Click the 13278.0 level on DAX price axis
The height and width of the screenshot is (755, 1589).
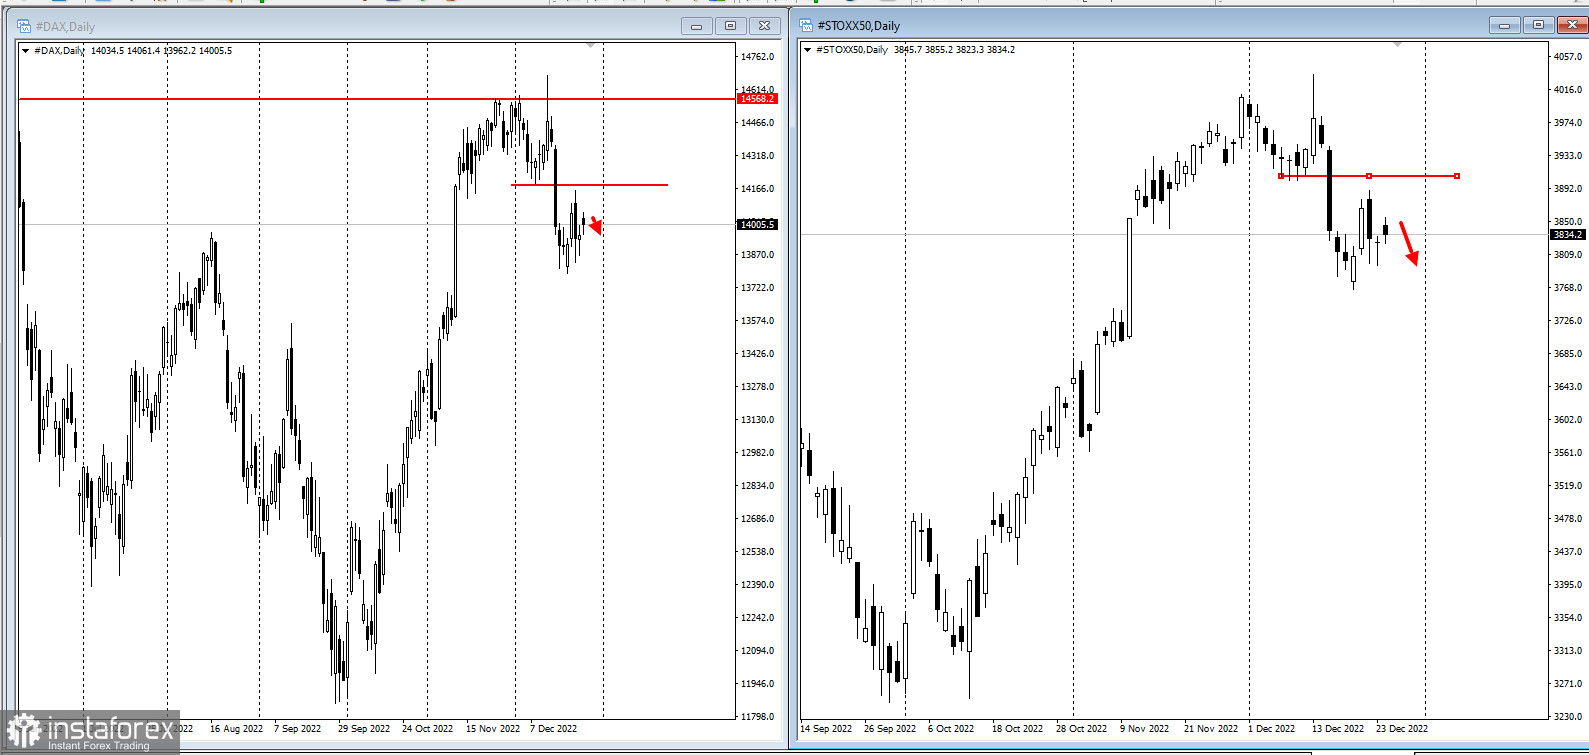pos(757,387)
